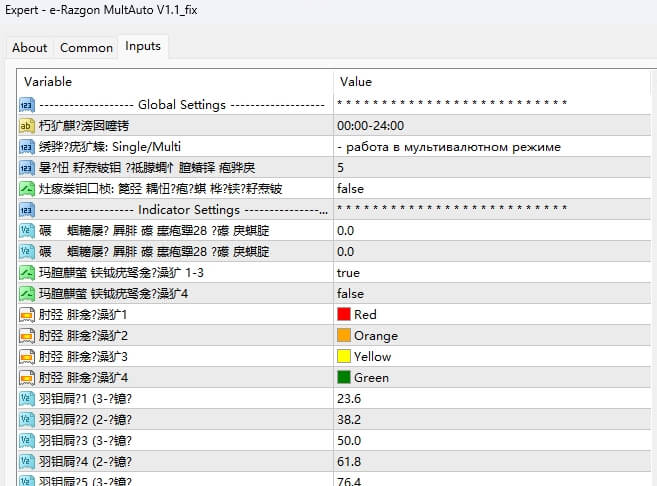This screenshot has width=657, height=486.
Task: Click the color icon in the Red row
Action: pyautogui.click(x=27, y=315)
